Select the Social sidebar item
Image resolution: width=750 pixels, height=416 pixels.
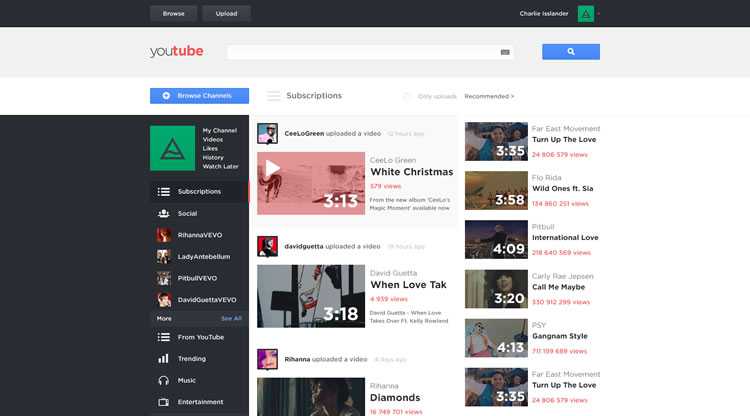[187, 213]
